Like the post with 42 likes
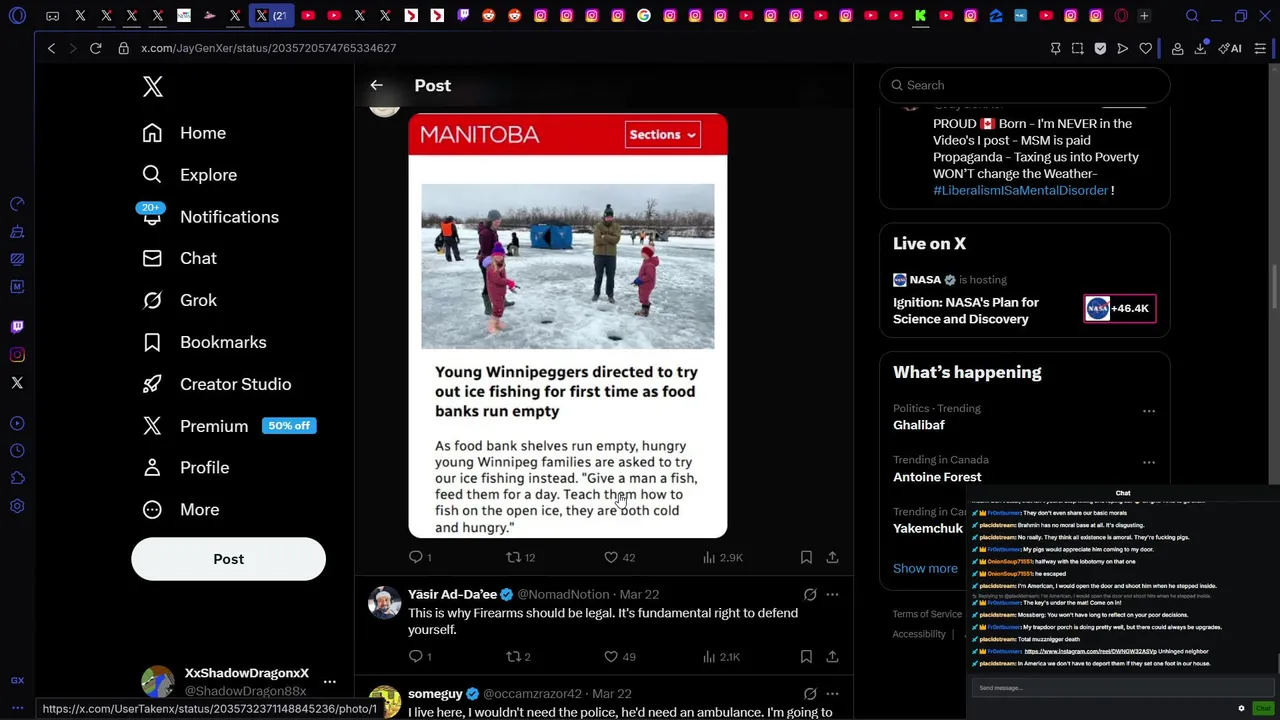 tap(619, 557)
